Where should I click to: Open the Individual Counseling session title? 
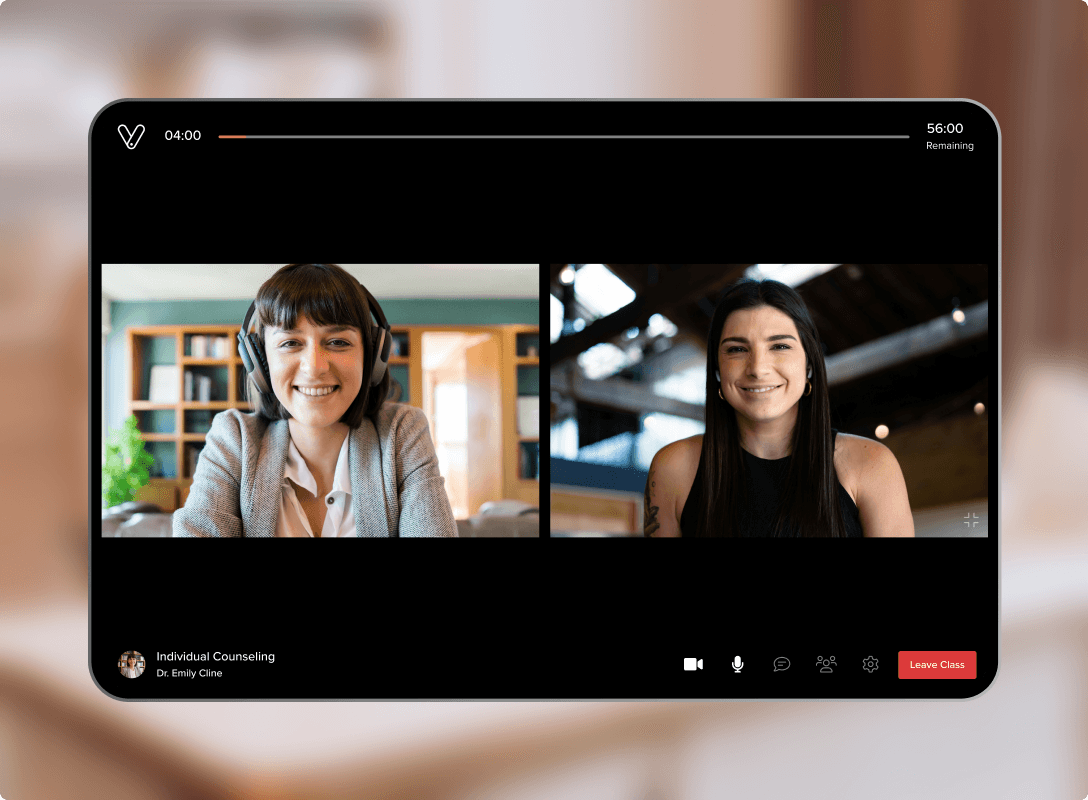(x=215, y=656)
